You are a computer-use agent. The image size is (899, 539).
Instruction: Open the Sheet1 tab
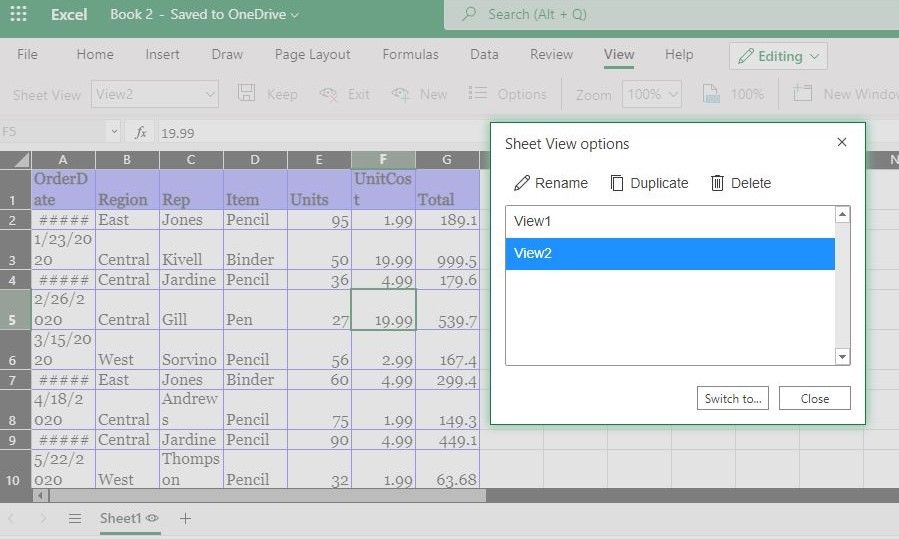tap(120, 518)
